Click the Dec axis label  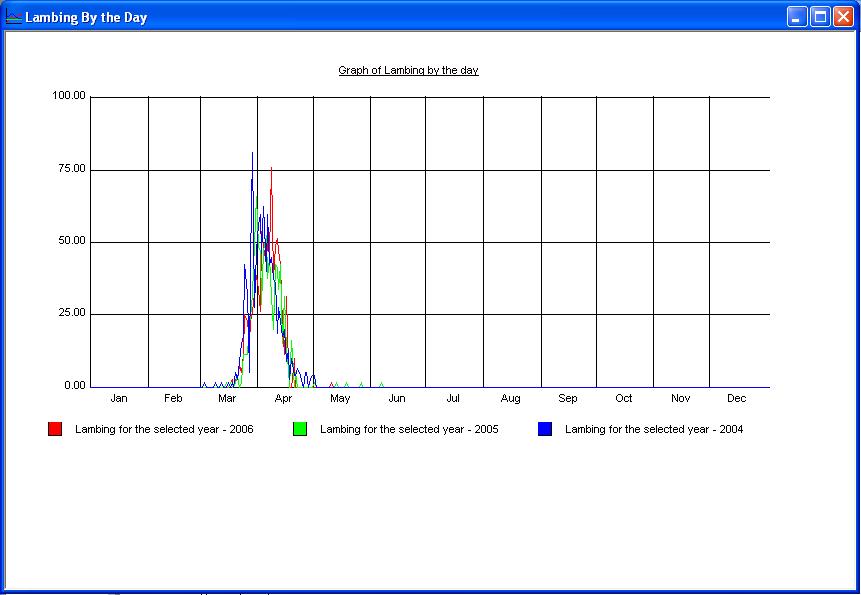click(737, 398)
